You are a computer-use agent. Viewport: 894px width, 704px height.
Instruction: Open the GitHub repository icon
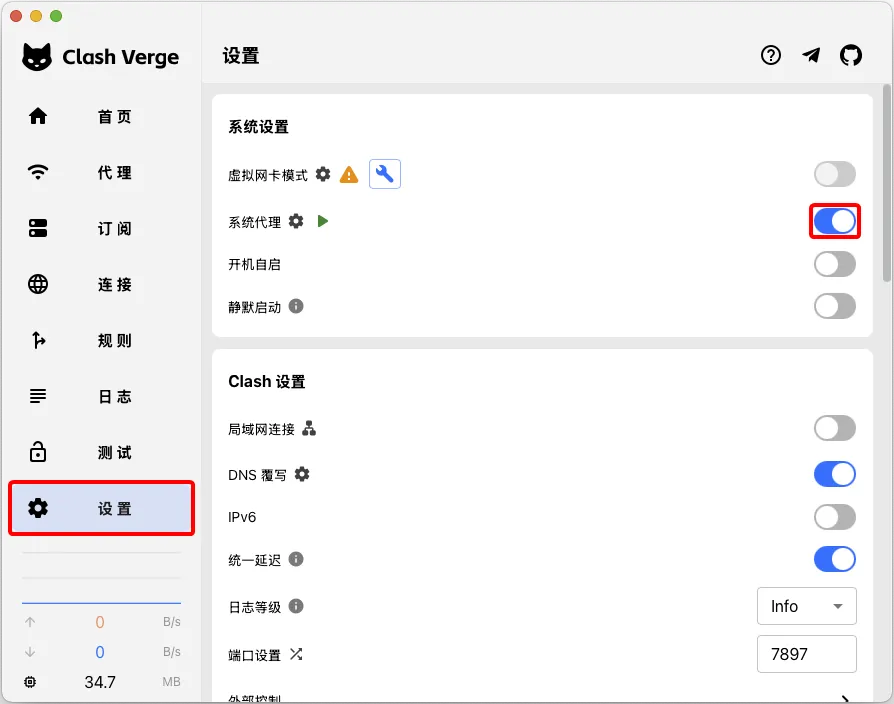point(851,55)
